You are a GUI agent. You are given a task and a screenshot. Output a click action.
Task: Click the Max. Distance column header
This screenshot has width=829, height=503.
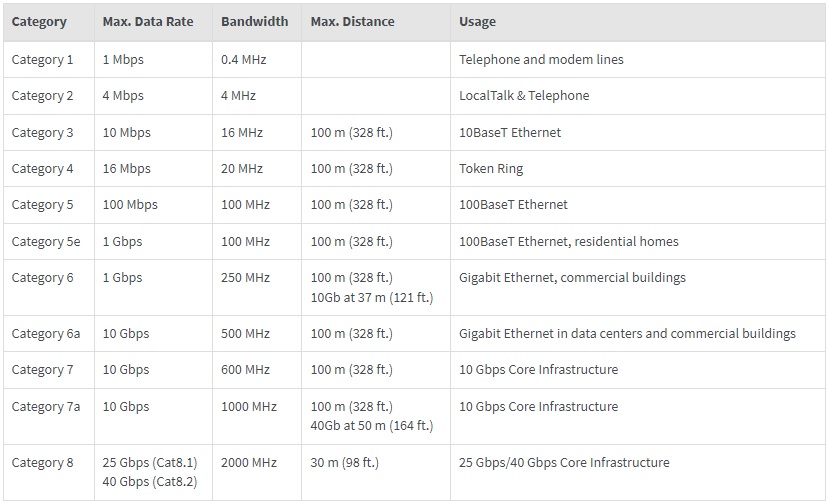point(352,22)
